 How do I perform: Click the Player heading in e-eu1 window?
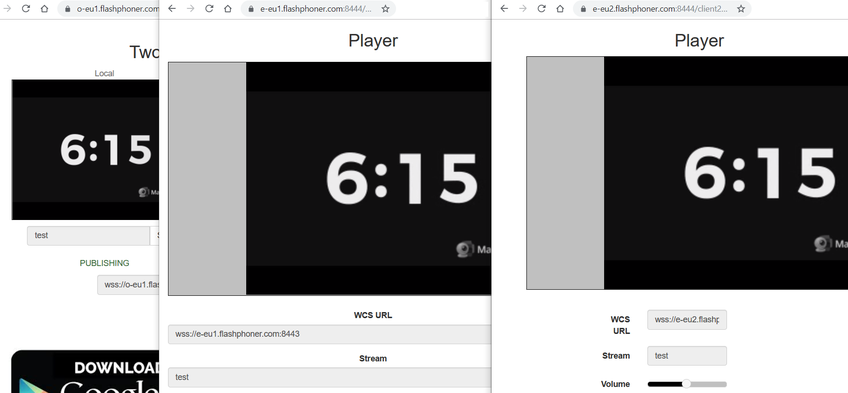coord(373,41)
